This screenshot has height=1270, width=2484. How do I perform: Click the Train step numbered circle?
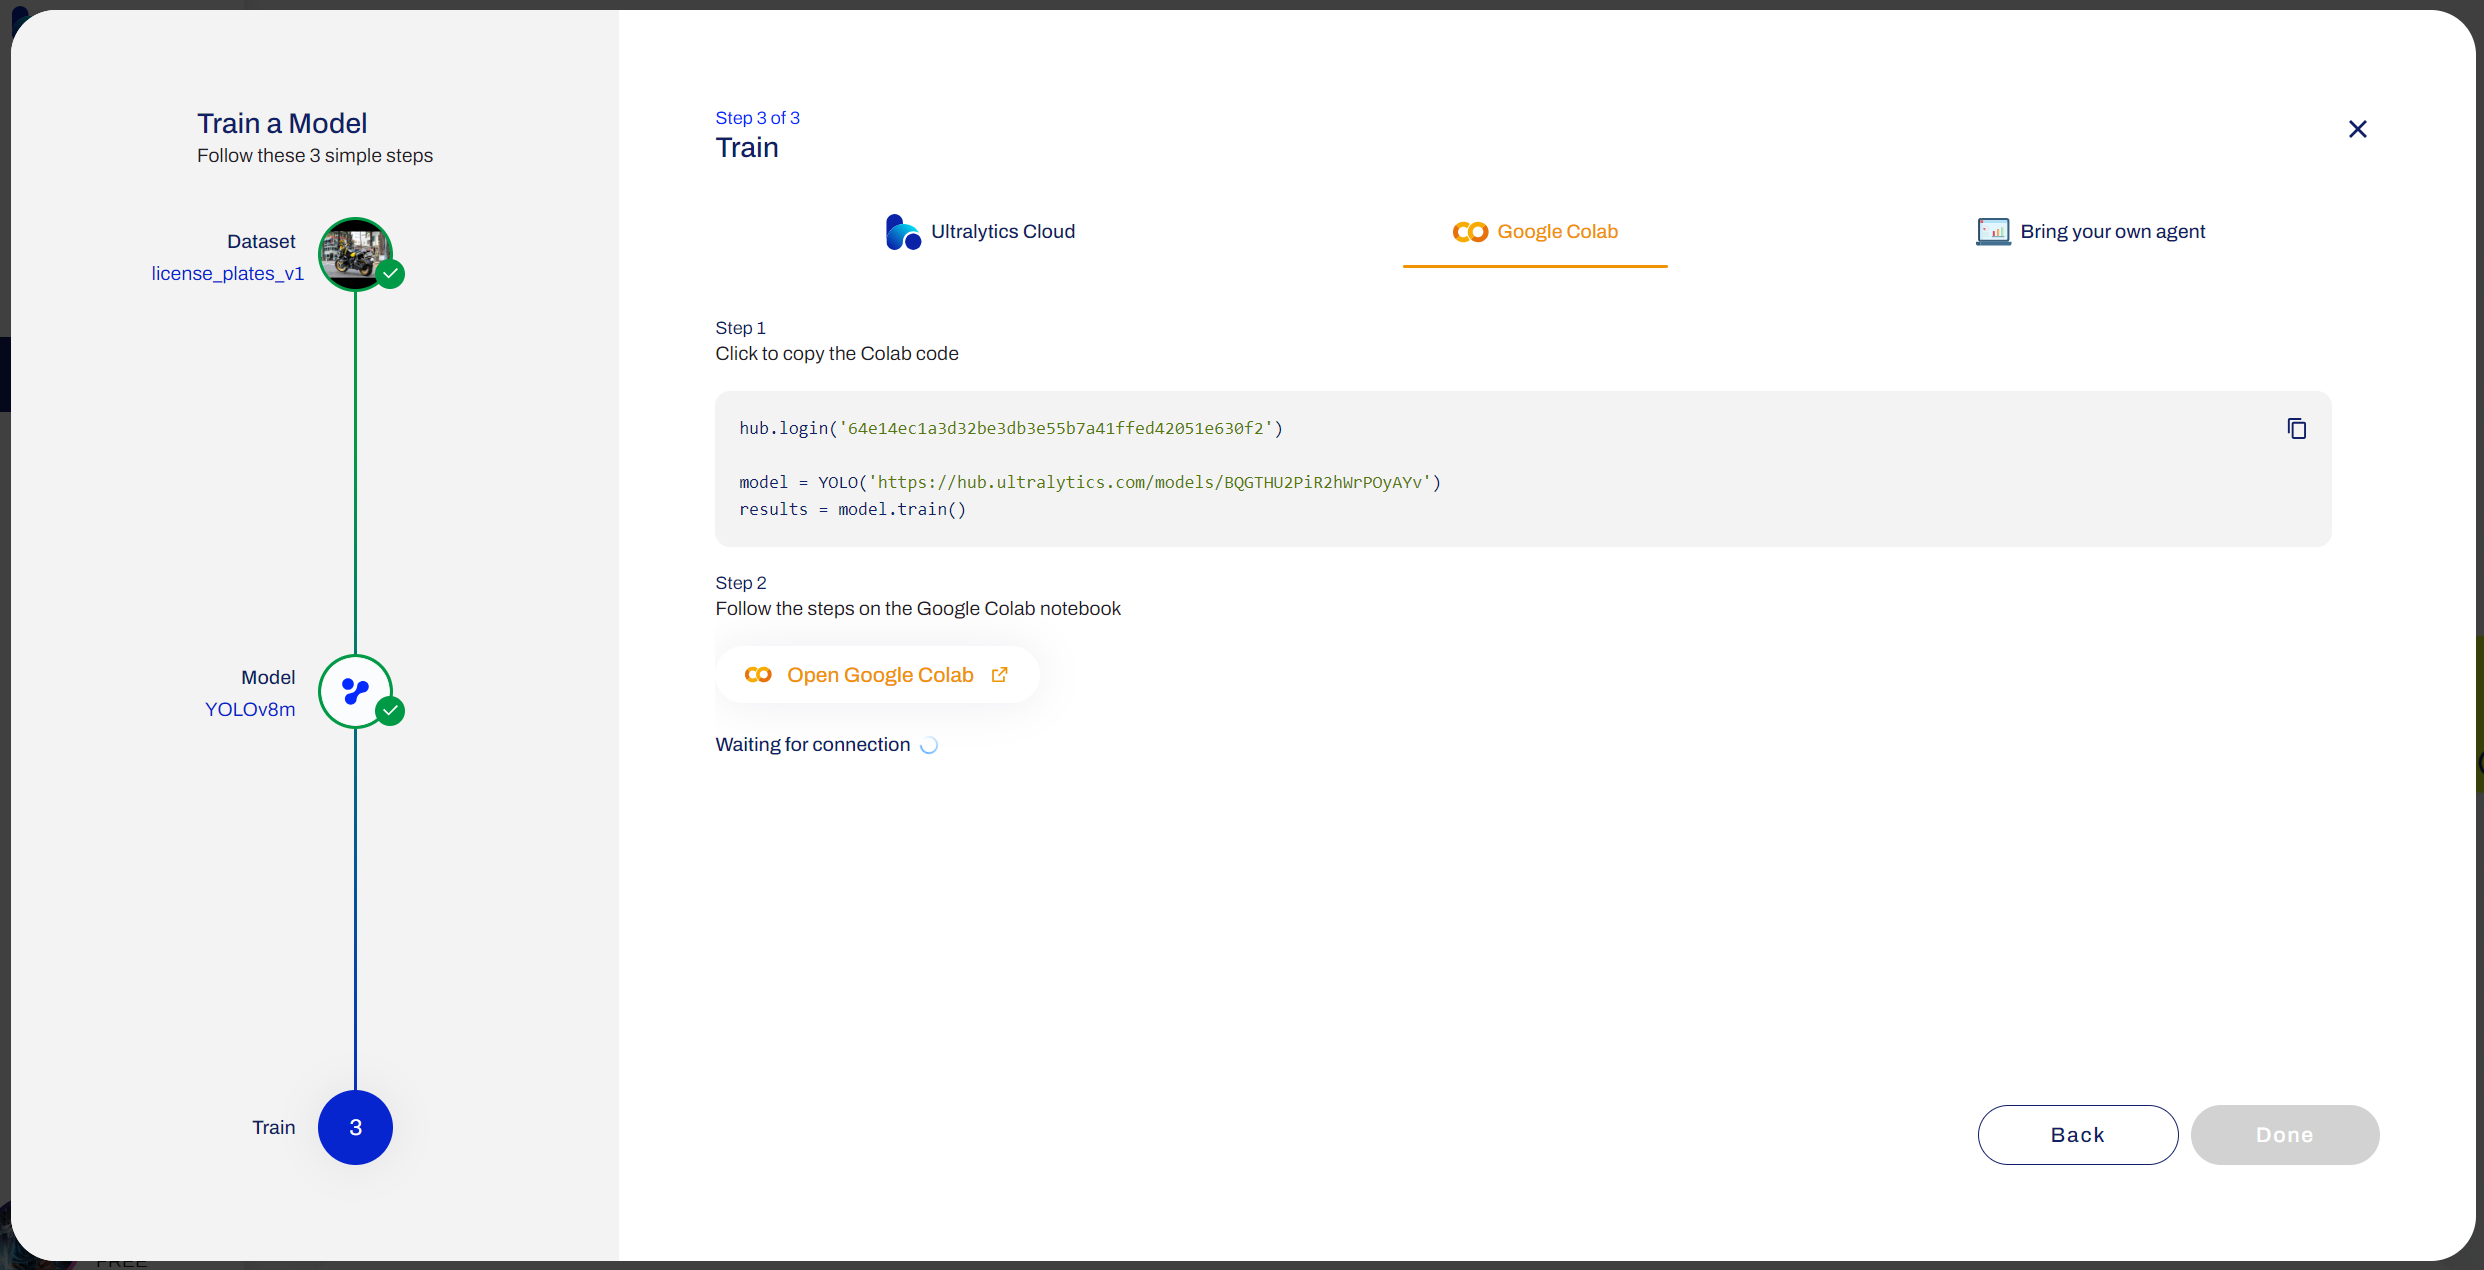pos(355,1128)
